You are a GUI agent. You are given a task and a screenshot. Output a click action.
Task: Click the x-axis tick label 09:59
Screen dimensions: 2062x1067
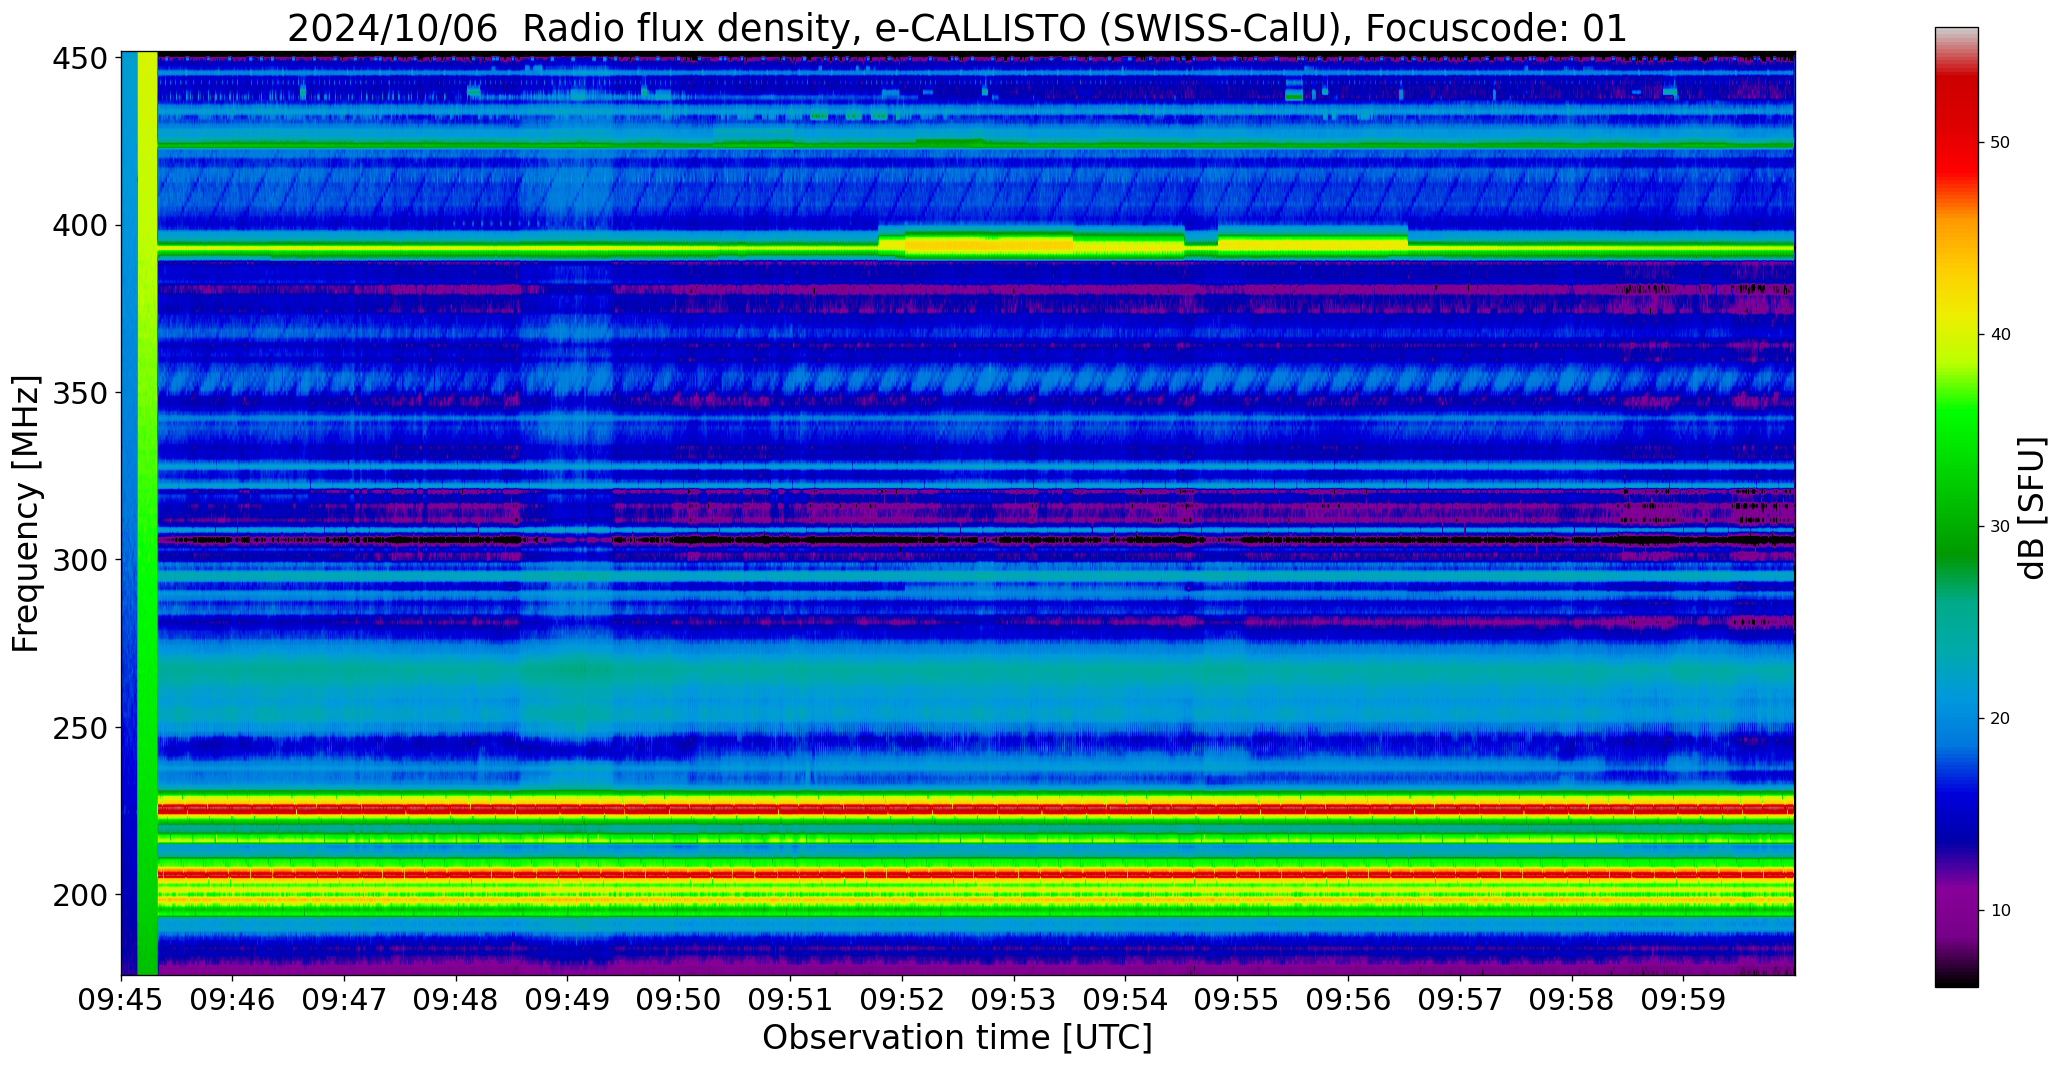1683,1000
